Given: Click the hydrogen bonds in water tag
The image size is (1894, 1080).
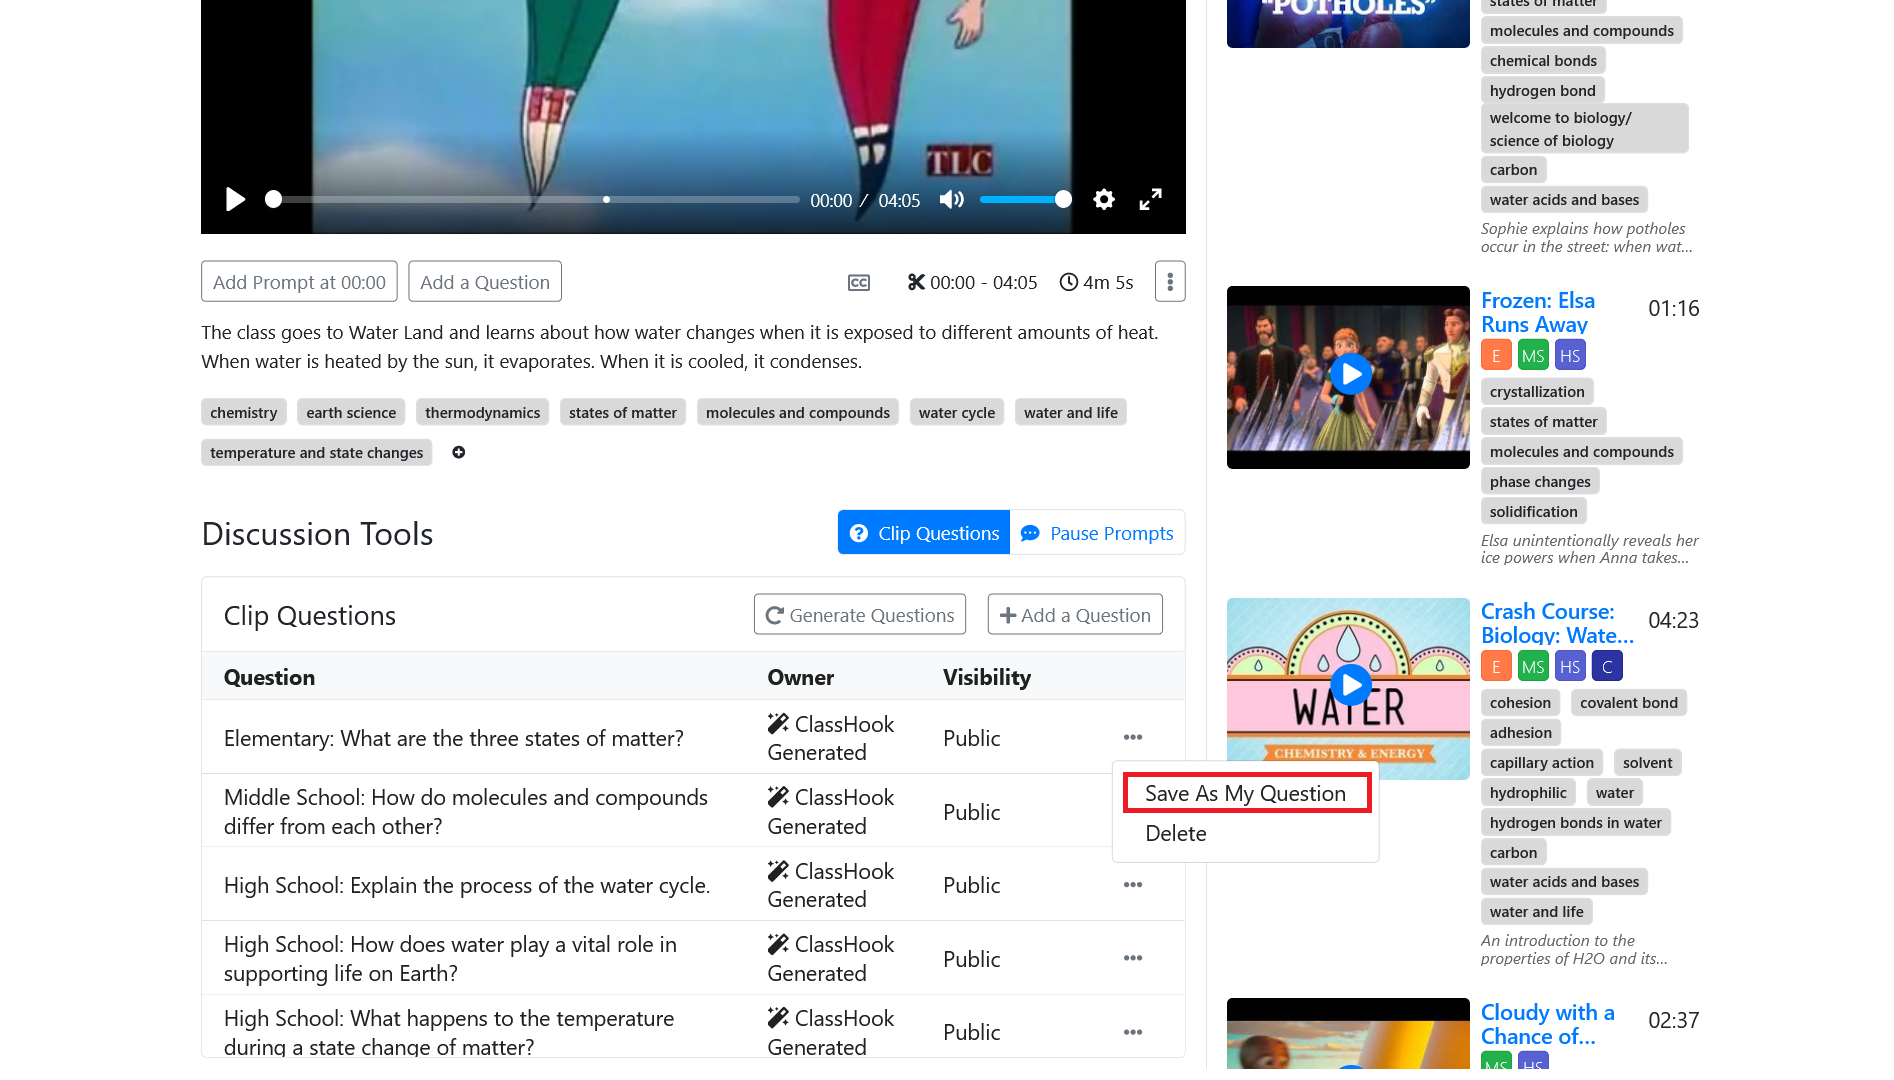Looking at the screenshot, I should pyautogui.click(x=1576, y=822).
